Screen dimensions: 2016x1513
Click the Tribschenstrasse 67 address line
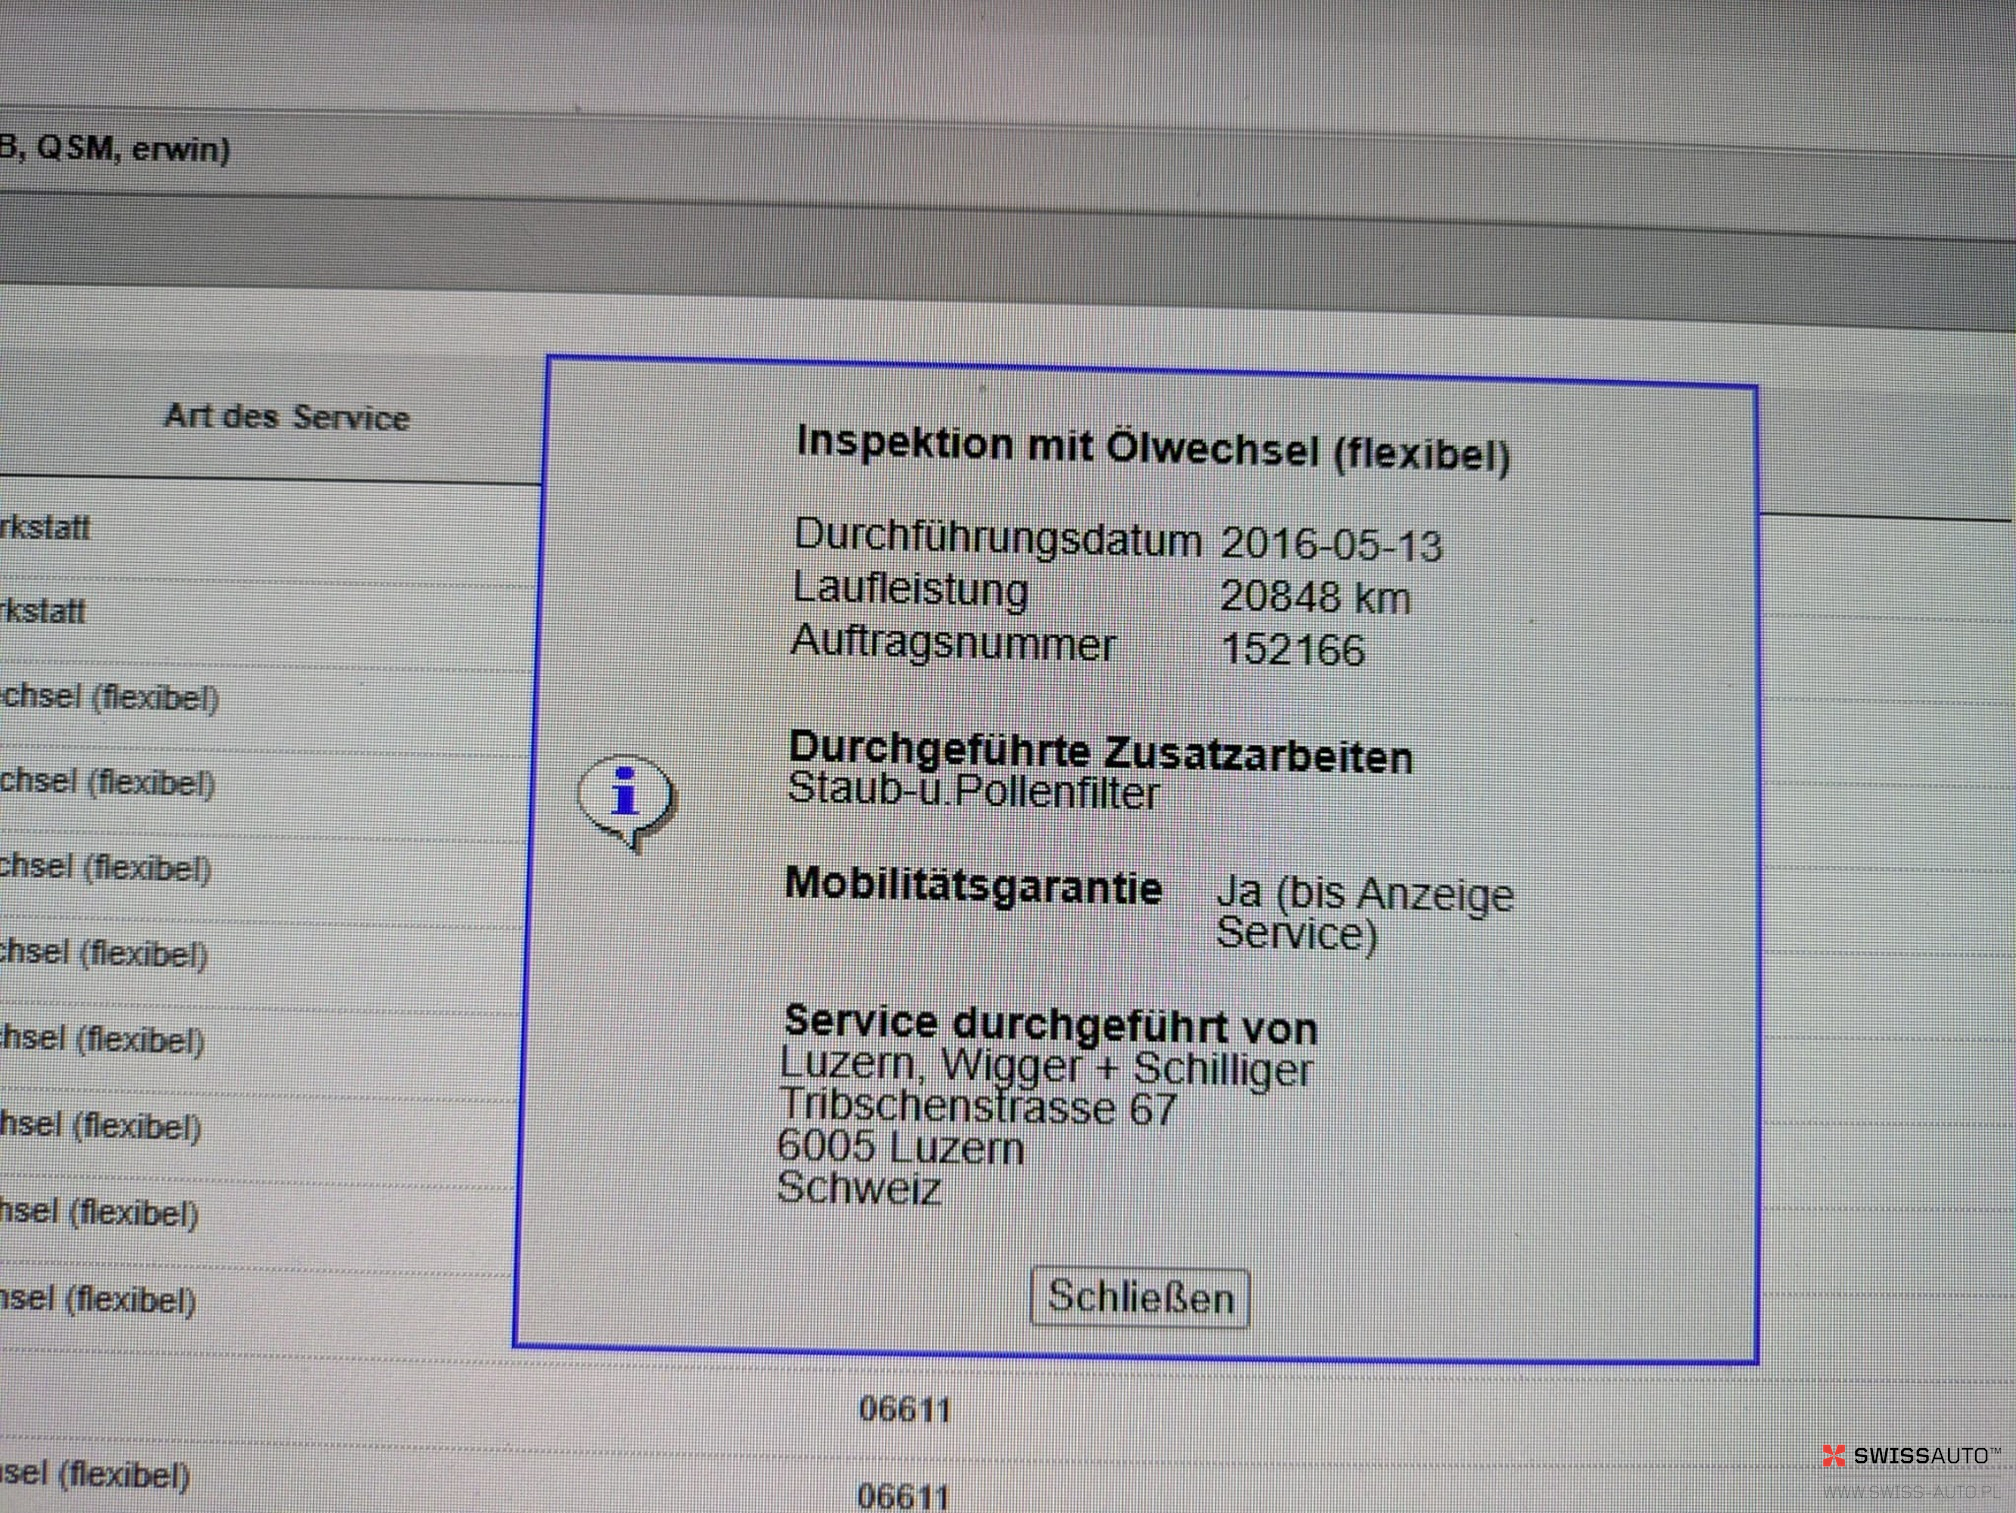(978, 1108)
